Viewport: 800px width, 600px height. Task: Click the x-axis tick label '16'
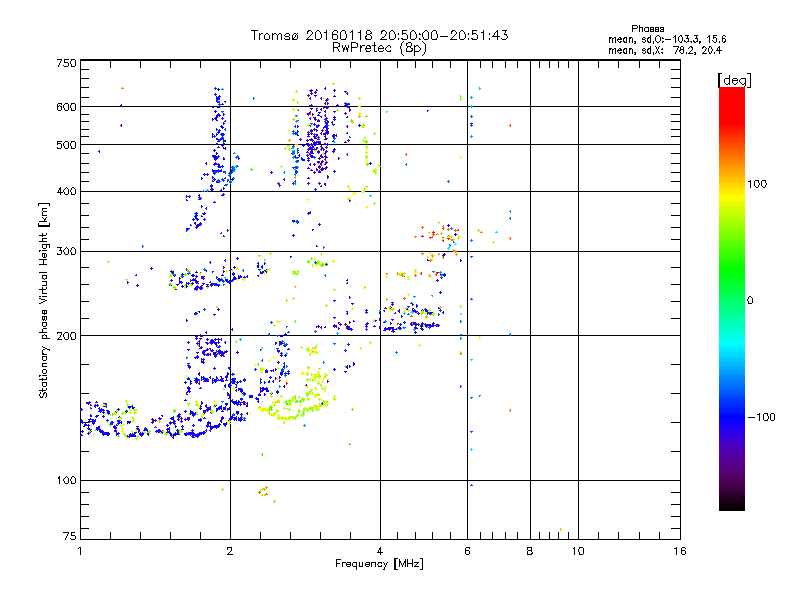(x=680, y=551)
